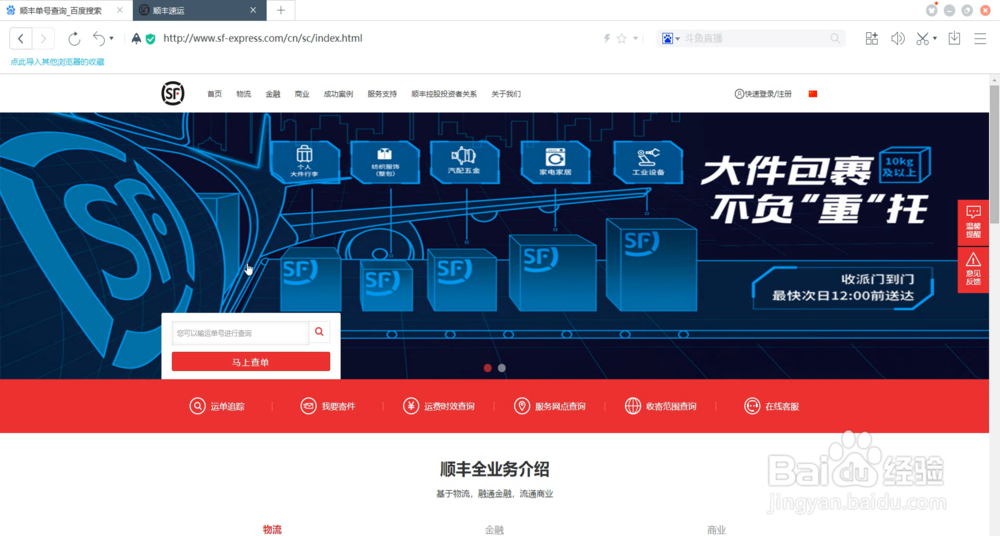Image resolution: width=1000 pixels, height=536 pixels.
Task: Click 运费时效查询 in red service bar
Action: [439, 406]
